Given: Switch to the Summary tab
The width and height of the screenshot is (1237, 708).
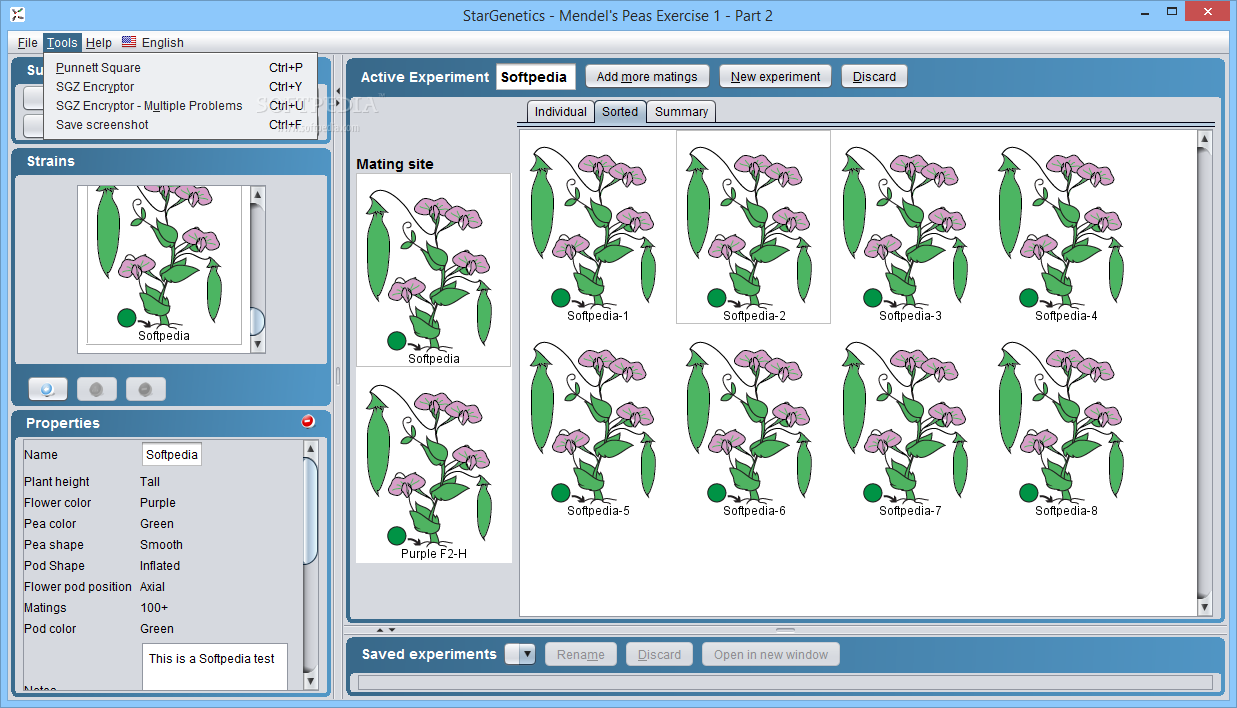Looking at the screenshot, I should pyautogui.click(x=681, y=111).
